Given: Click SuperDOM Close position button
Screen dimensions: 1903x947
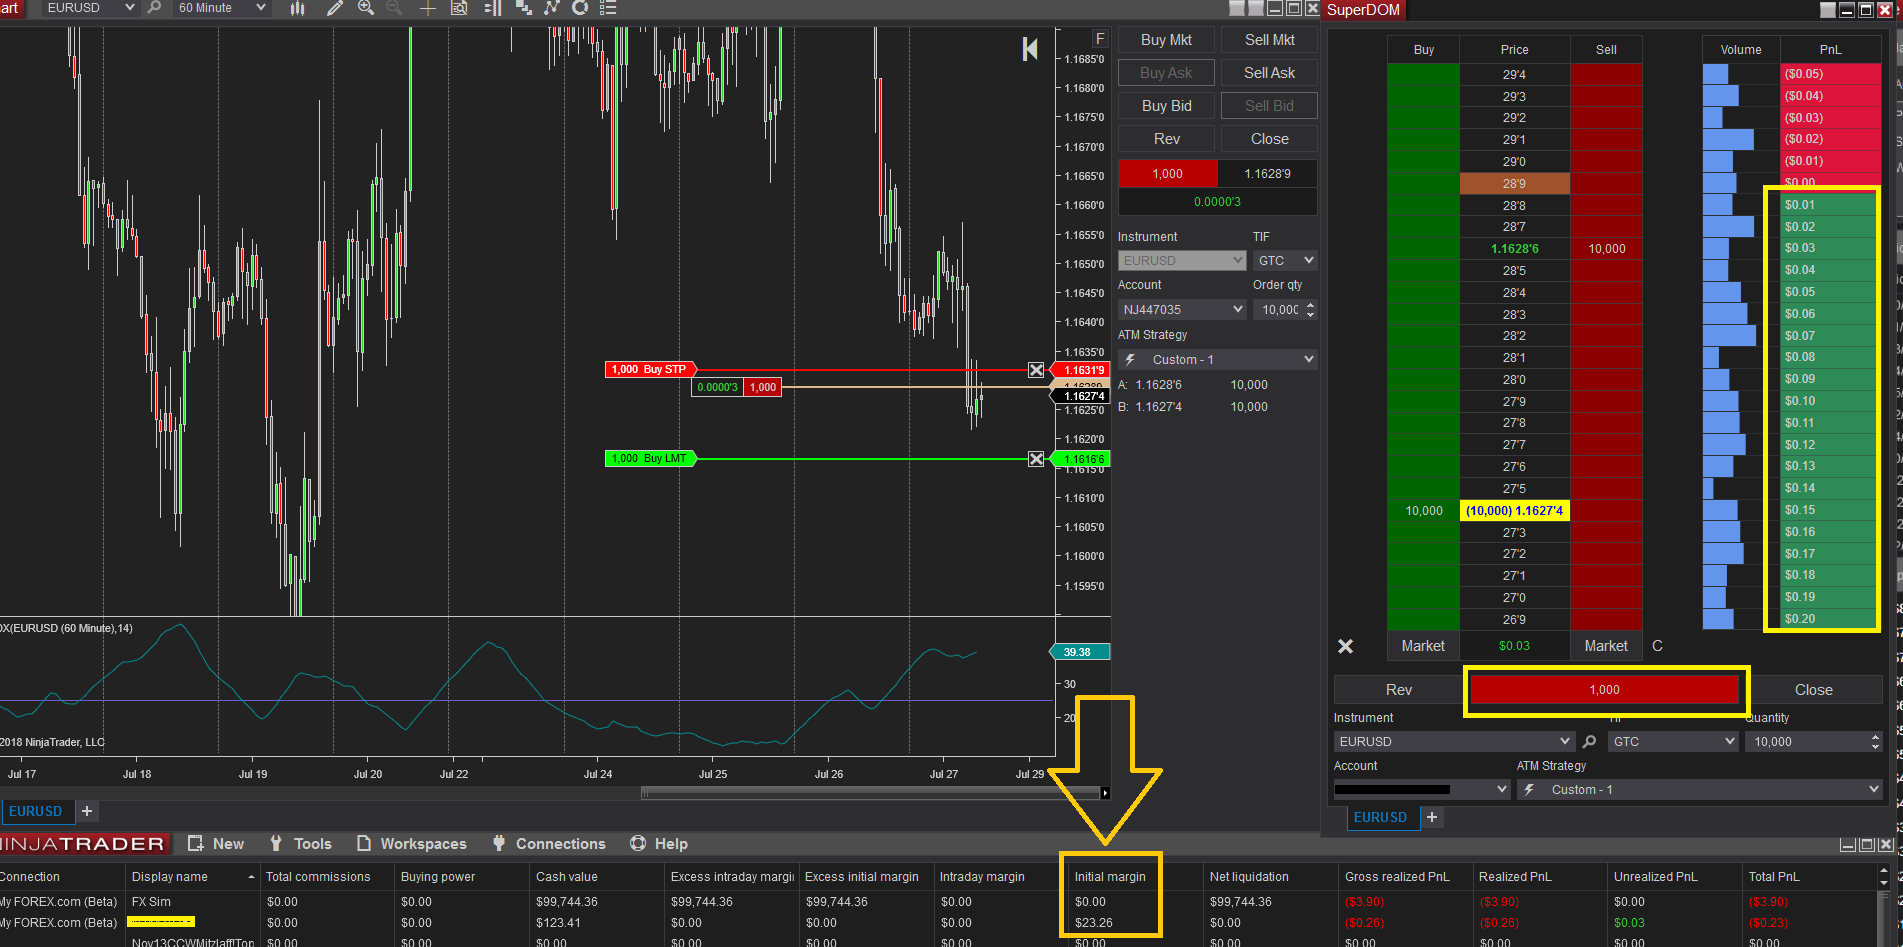Looking at the screenshot, I should (1813, 690).
